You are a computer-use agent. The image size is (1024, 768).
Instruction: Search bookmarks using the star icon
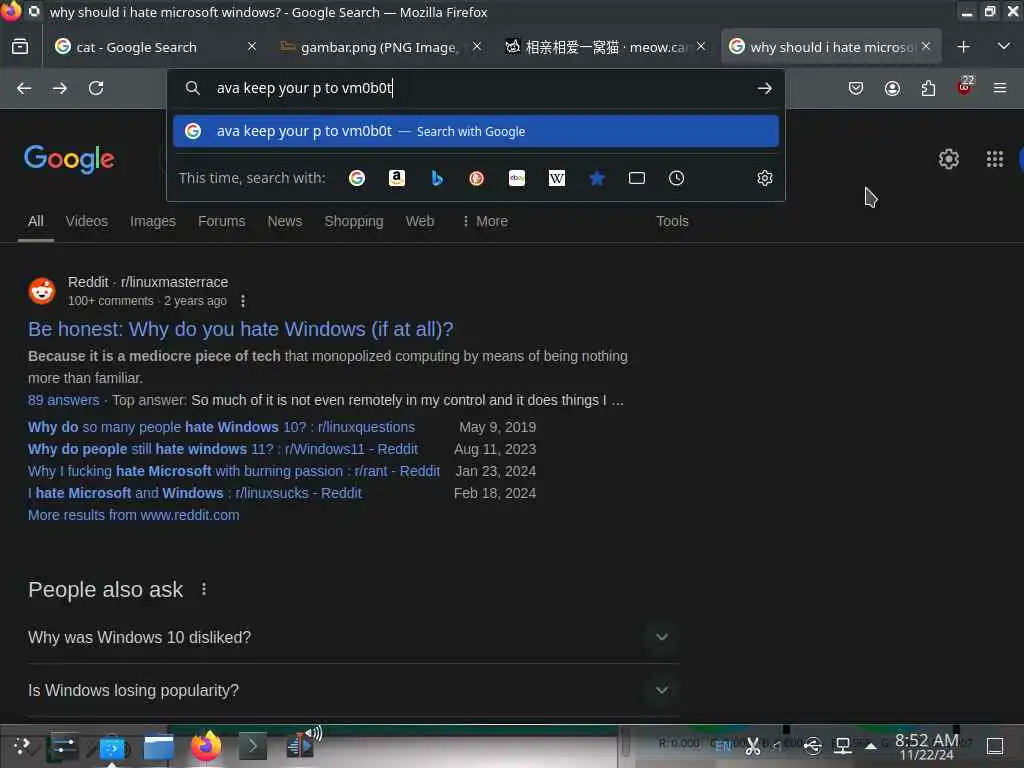pyautogui.click(x=597, y=178)
